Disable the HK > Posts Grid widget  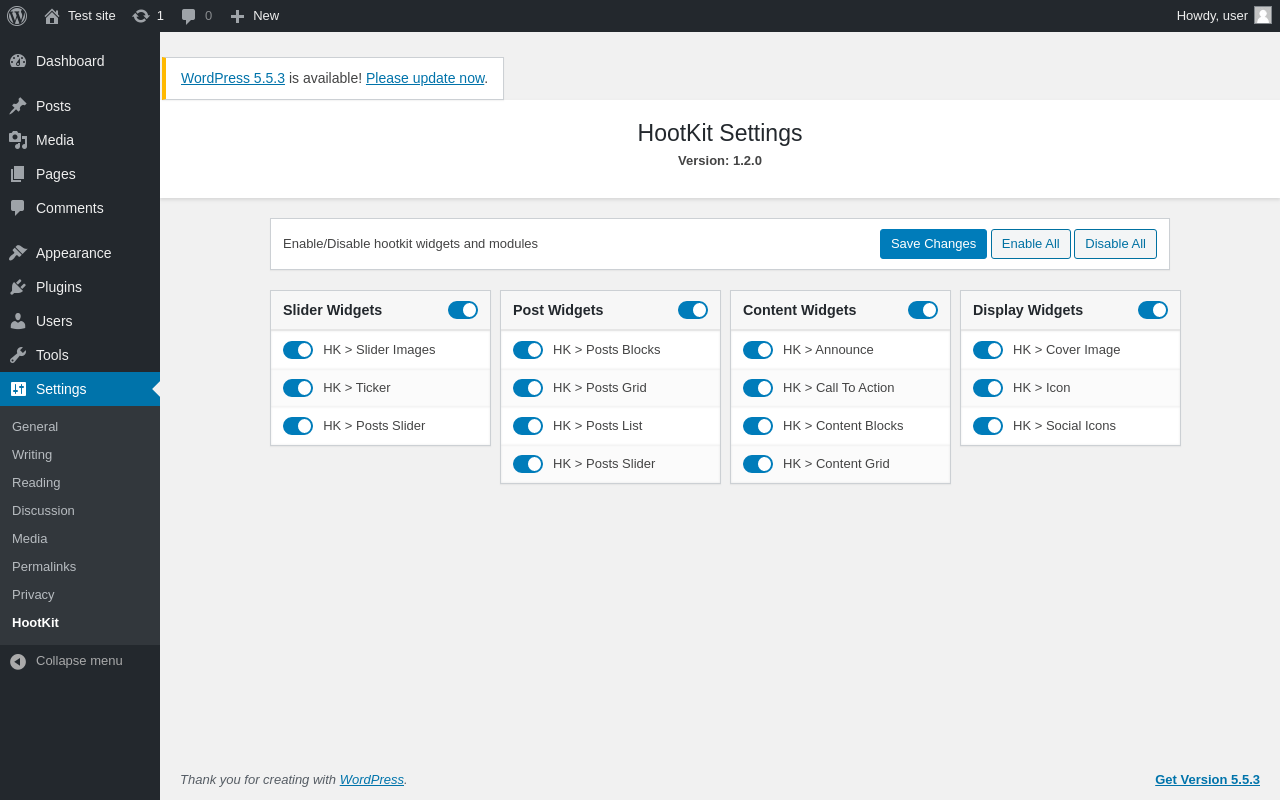528,388
